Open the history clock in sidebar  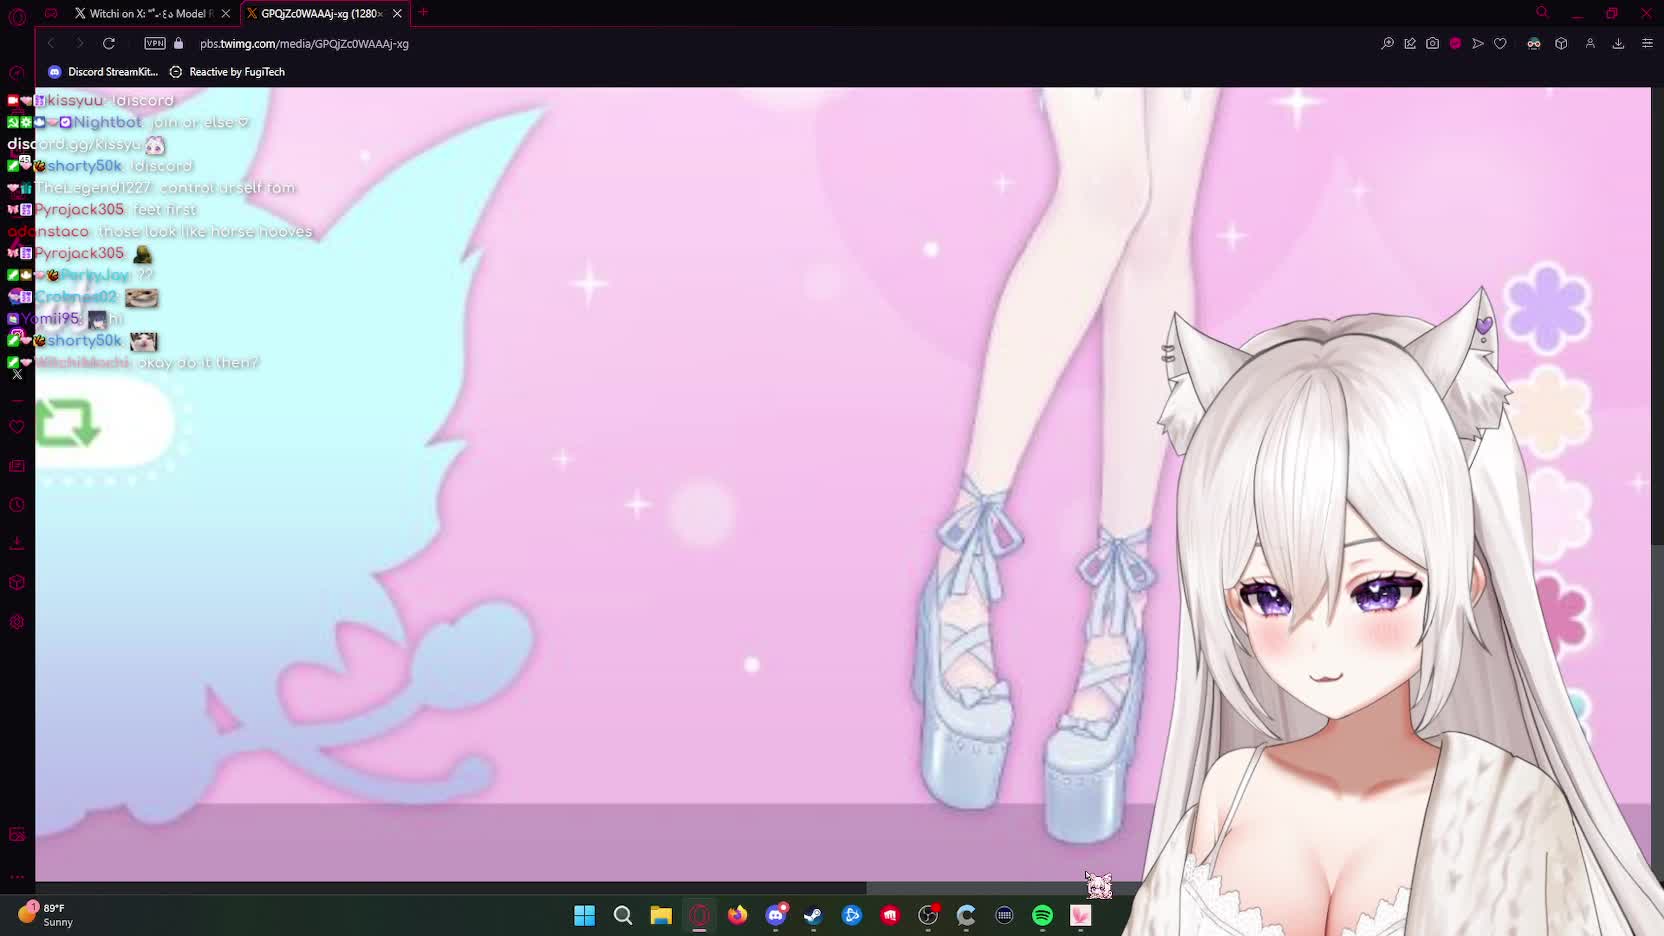(17, 505)
